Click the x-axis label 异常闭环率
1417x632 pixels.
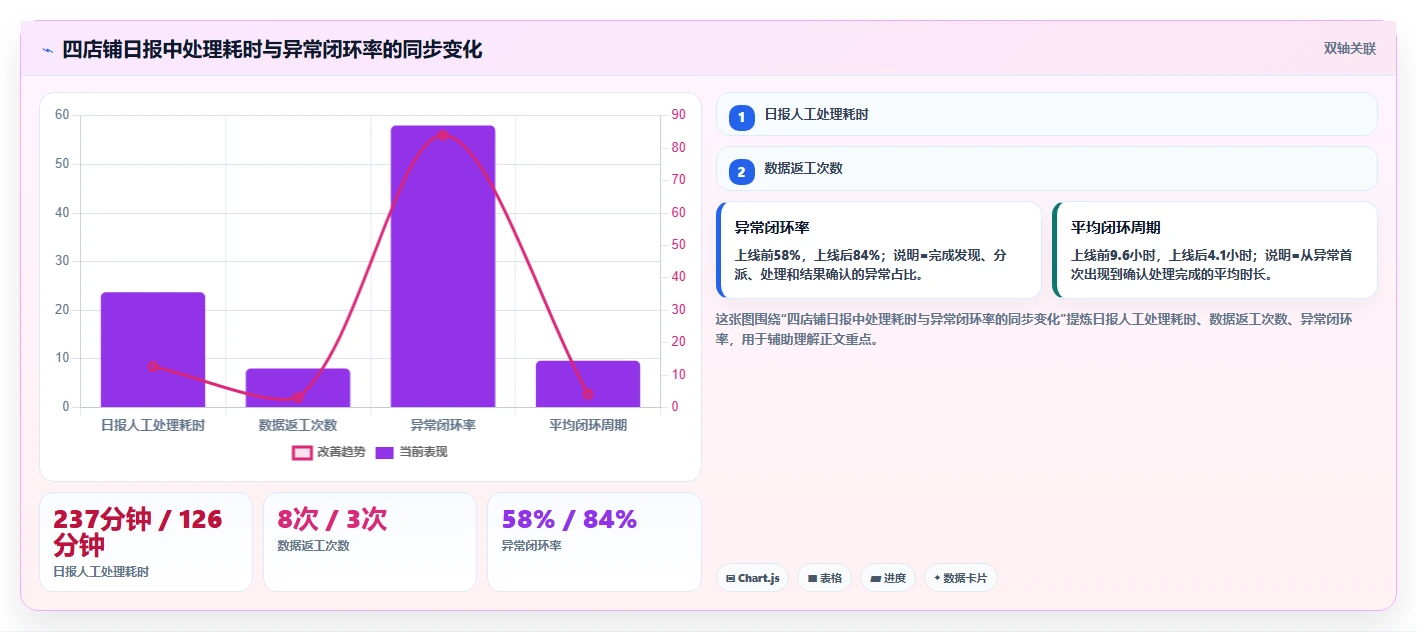click(443, 425)
